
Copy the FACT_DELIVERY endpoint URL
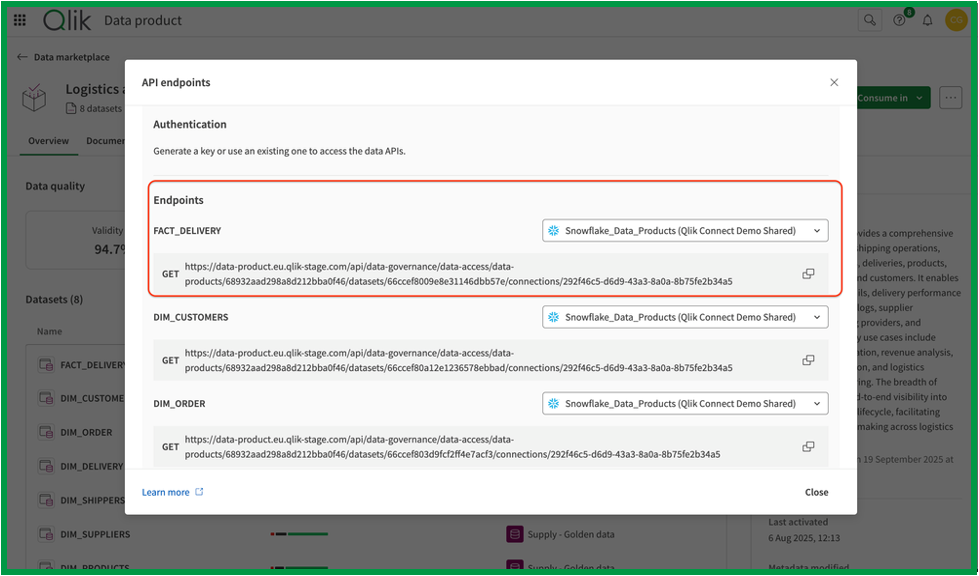(808, 273)
